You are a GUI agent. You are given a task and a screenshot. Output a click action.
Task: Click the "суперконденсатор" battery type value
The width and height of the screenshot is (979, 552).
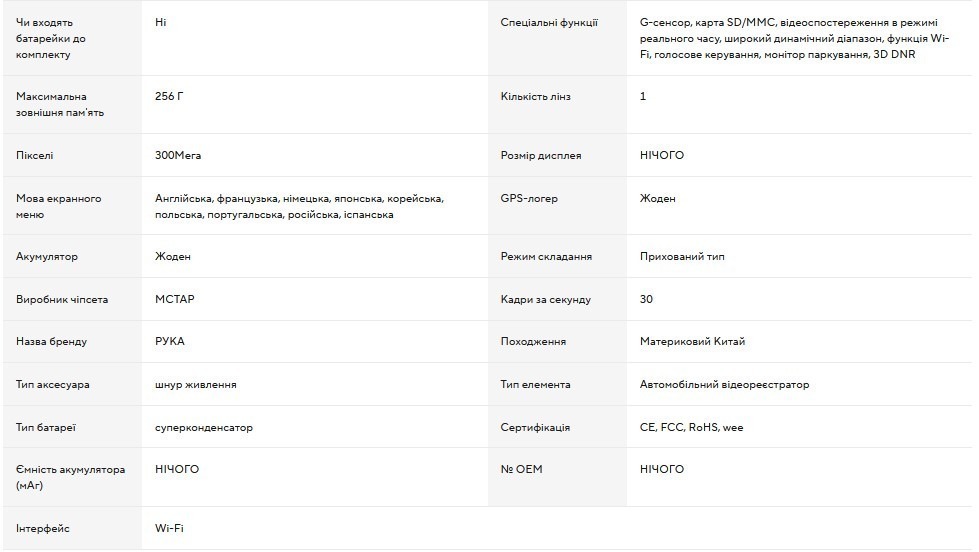click(204, 427)
